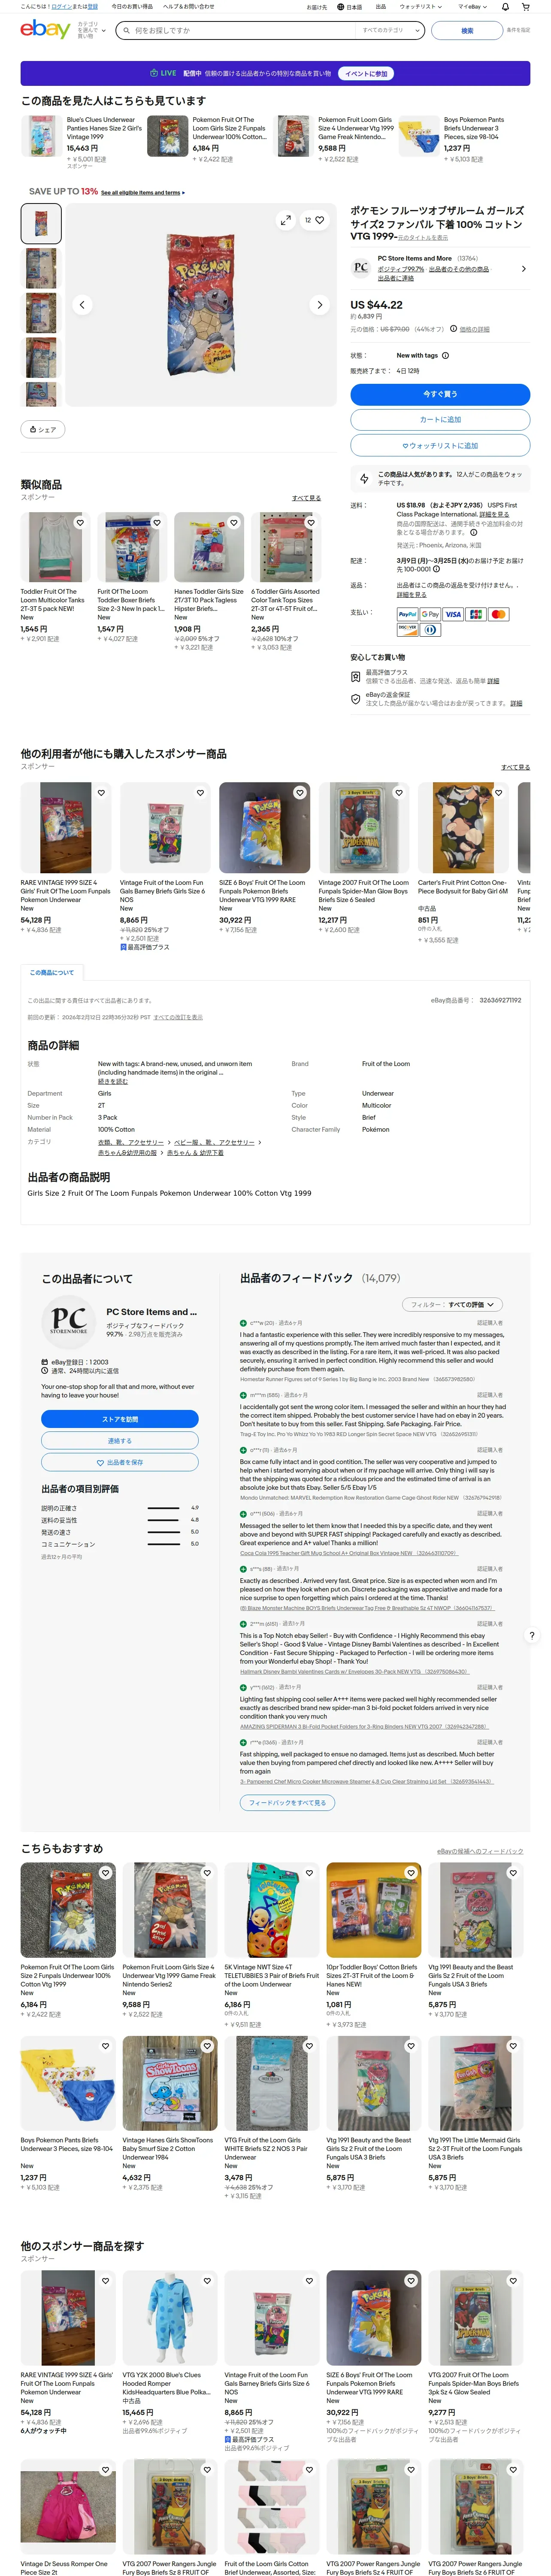
Task: Expand the main image to fullscreen
Action: [x=285, y=220]
